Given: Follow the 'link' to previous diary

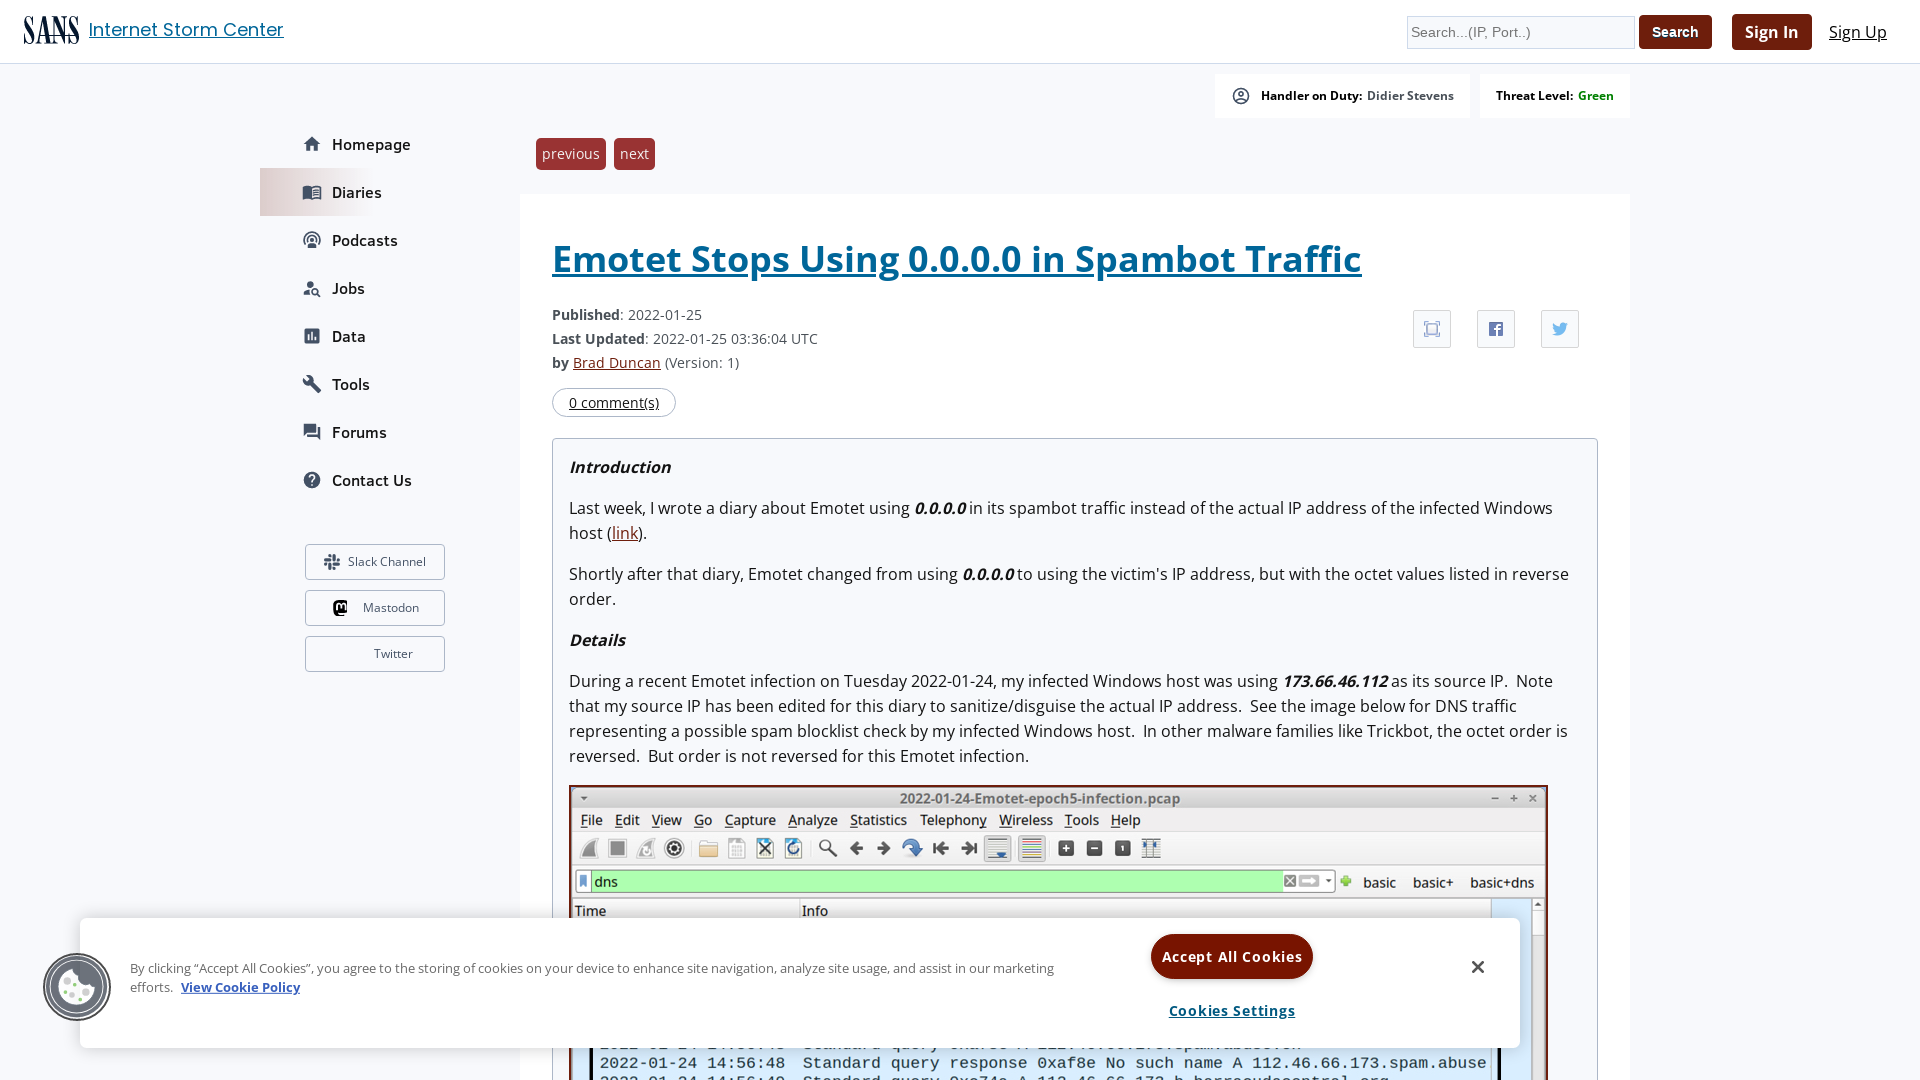Looking at the screenshot, I should click(625, 533).
